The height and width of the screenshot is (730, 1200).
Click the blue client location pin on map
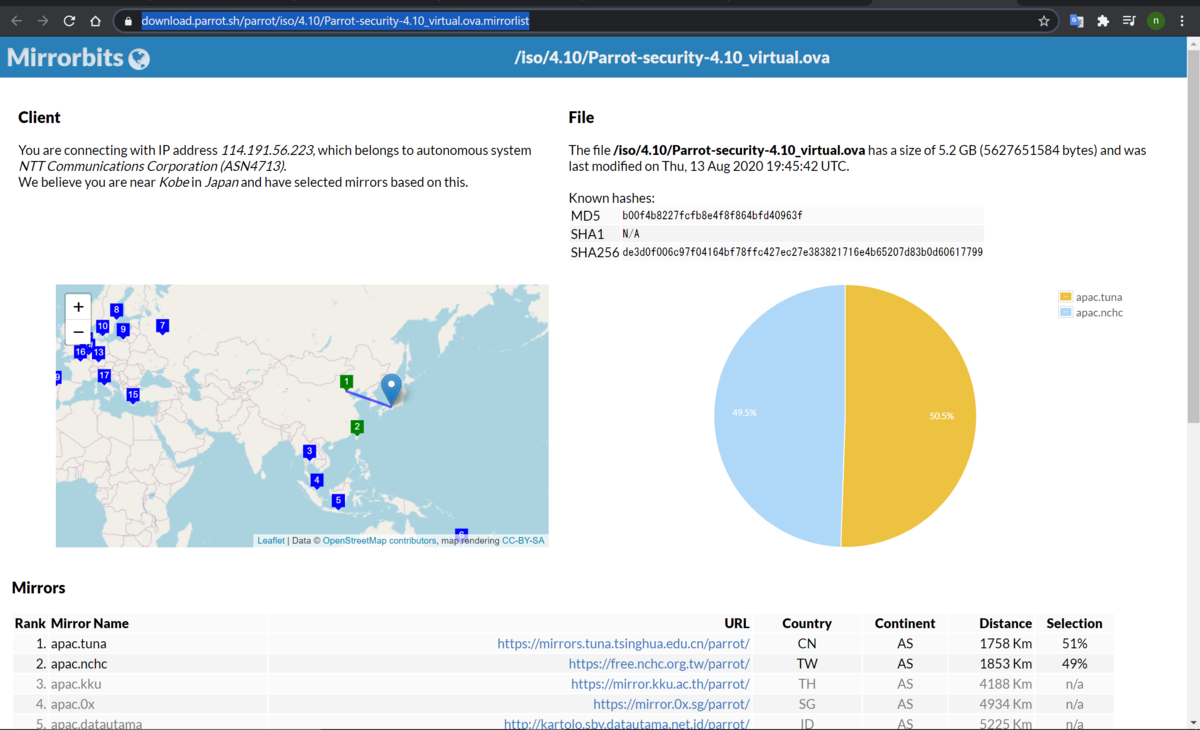pos(392,389)
